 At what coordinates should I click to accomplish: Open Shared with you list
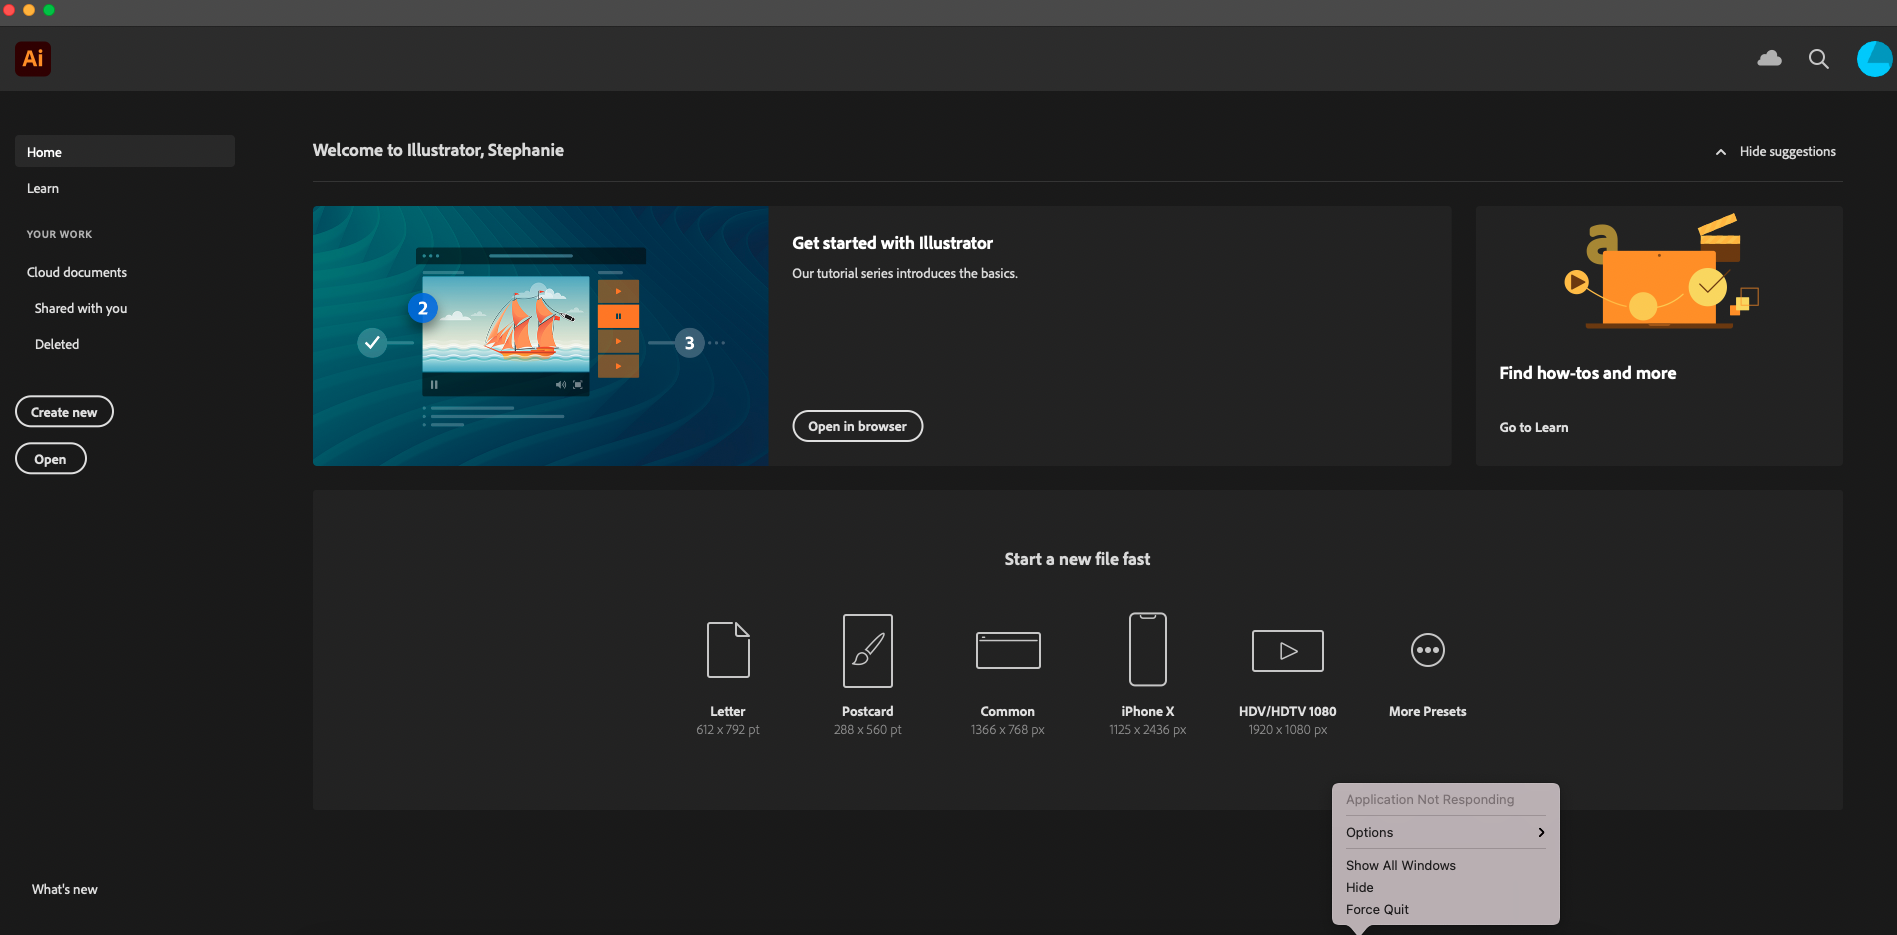pyautogui.click(x=81, y=308)
